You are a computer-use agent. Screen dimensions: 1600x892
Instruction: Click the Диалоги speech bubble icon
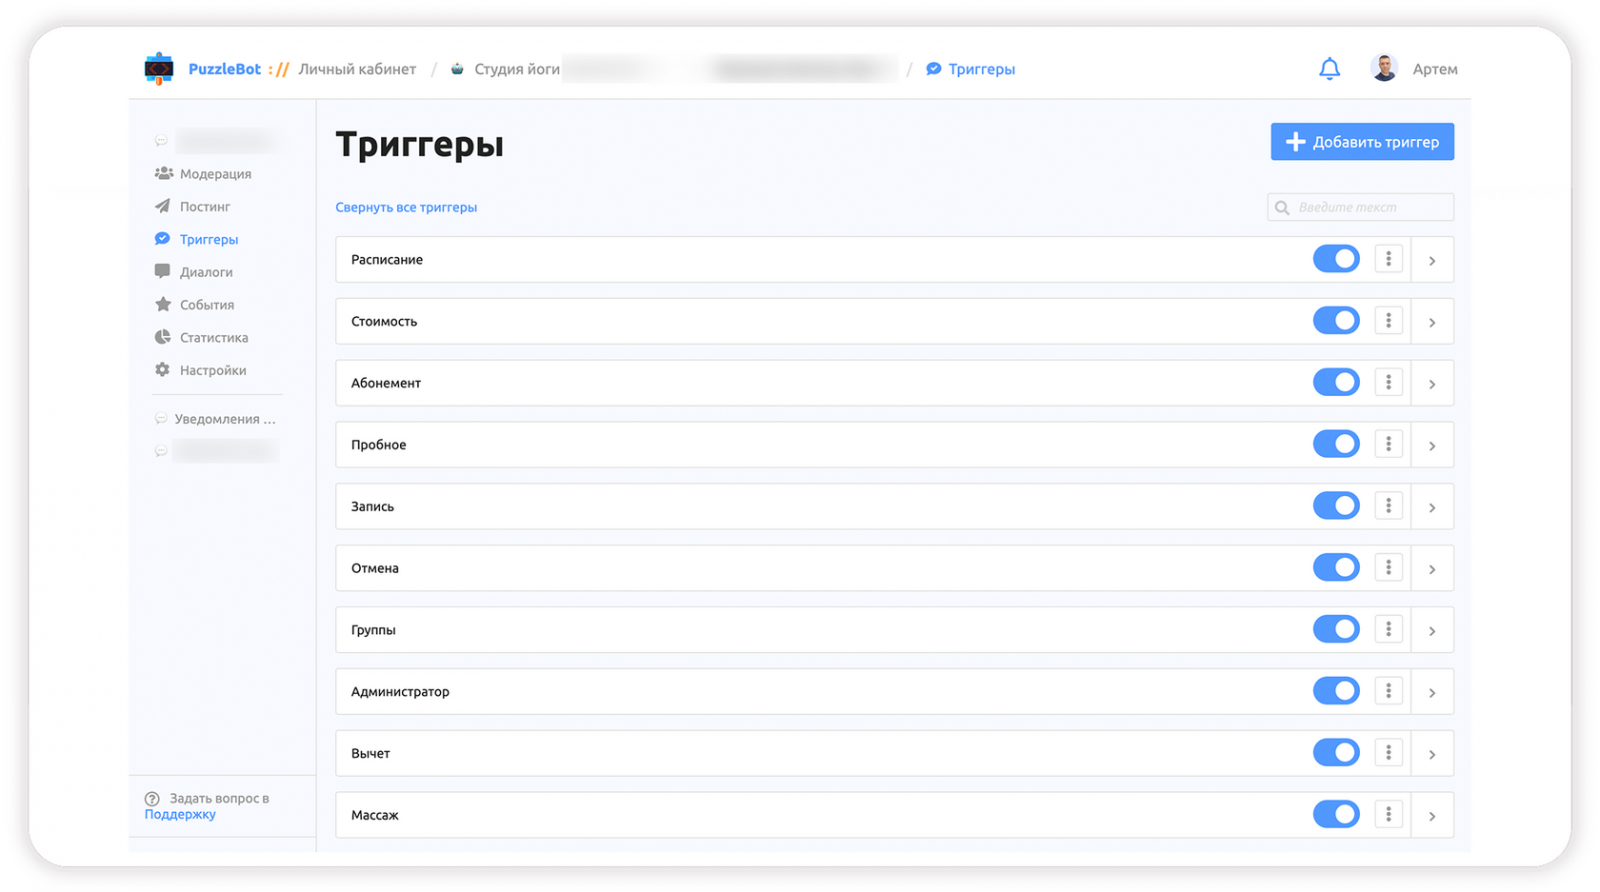pos(162,271)
